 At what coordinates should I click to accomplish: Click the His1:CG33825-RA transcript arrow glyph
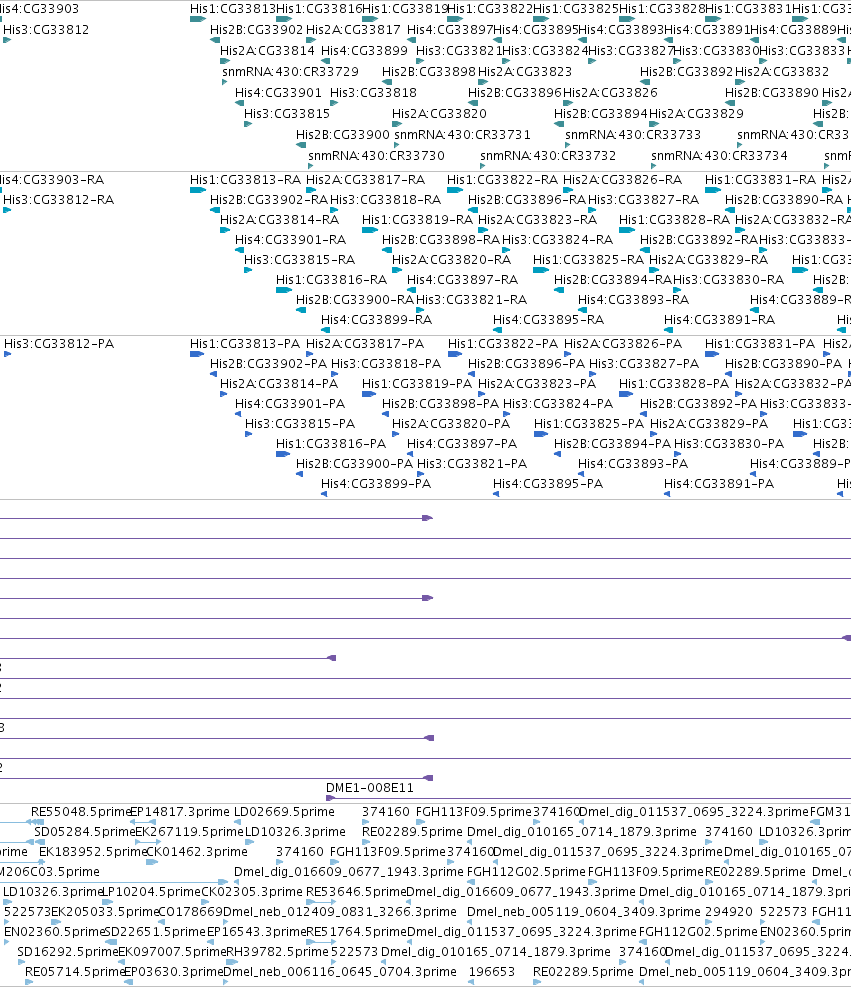541,270
